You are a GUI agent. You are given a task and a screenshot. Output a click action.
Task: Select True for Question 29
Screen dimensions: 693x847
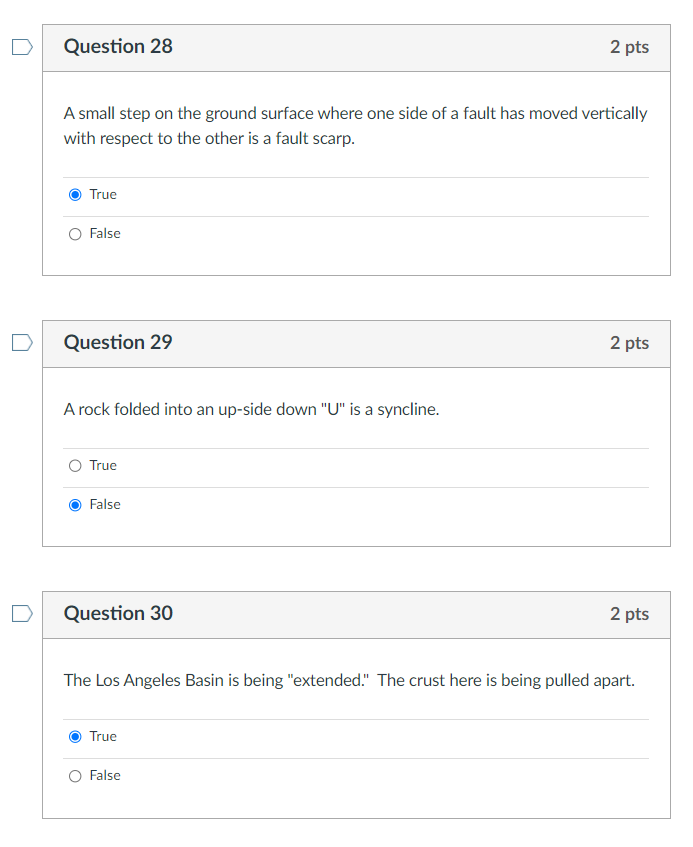pyautogui.click(x=75, y=465)
